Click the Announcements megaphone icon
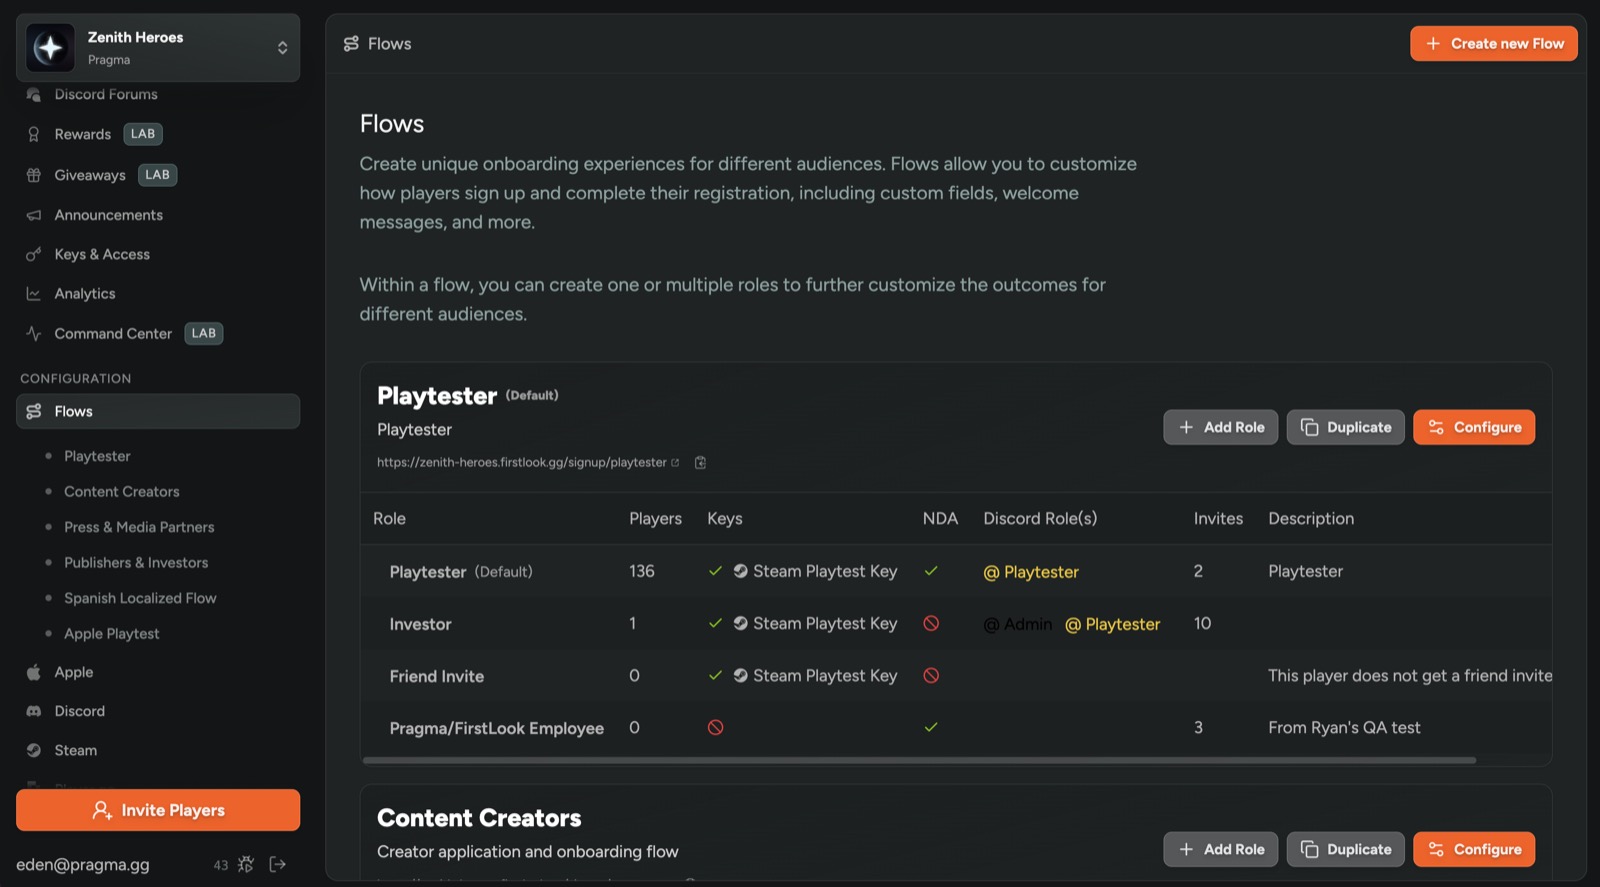The width and height of the screenshot is (1600, 887). [x=34, y=215]
